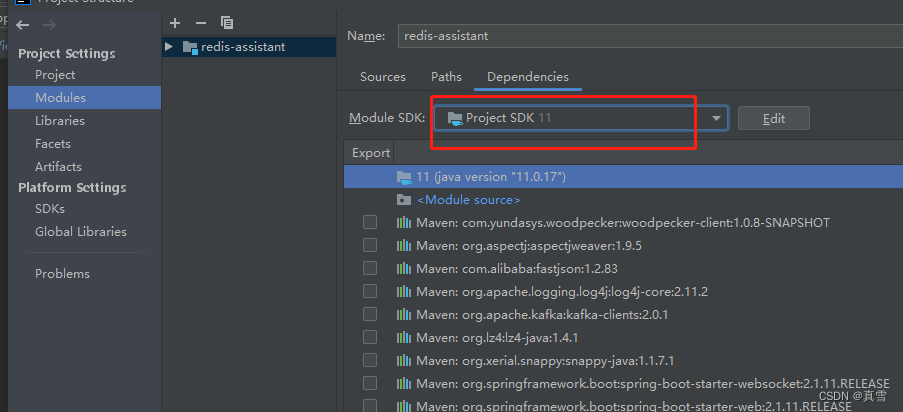Select redis-assistant module name in tree
This screenshot has width=903, height=412.
click(243, 47)
